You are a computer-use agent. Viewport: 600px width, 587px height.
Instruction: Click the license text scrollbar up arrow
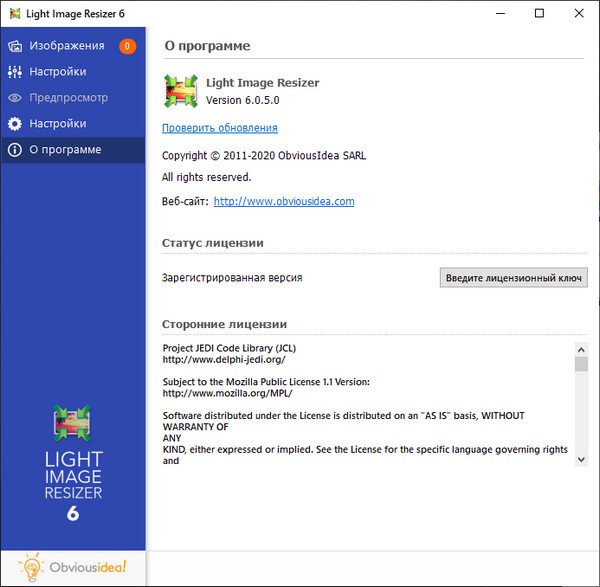(581, 349)
